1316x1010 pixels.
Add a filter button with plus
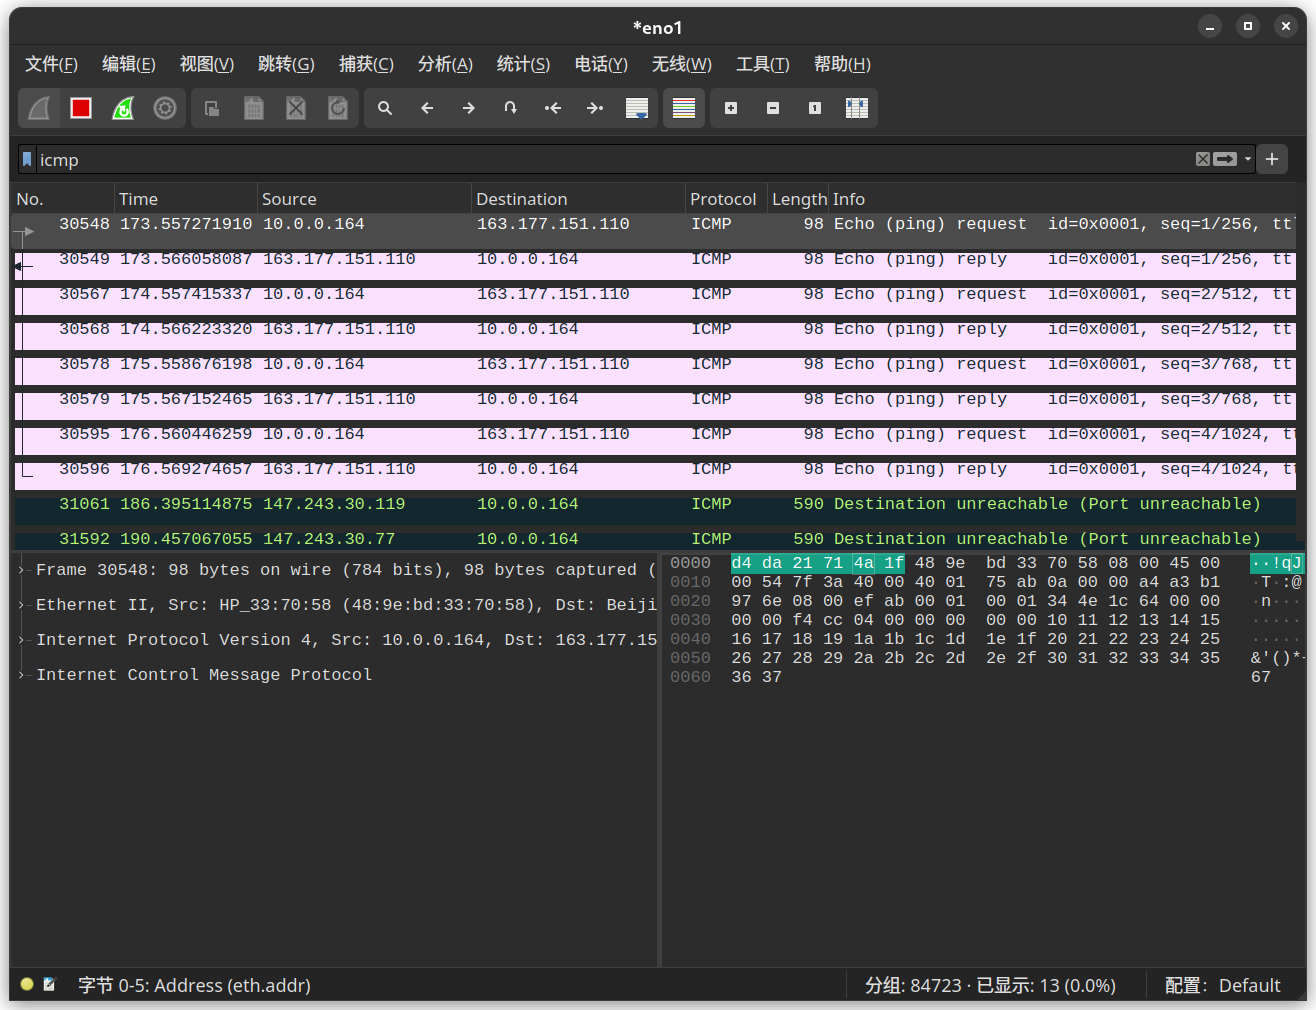tap(1272, 159)
